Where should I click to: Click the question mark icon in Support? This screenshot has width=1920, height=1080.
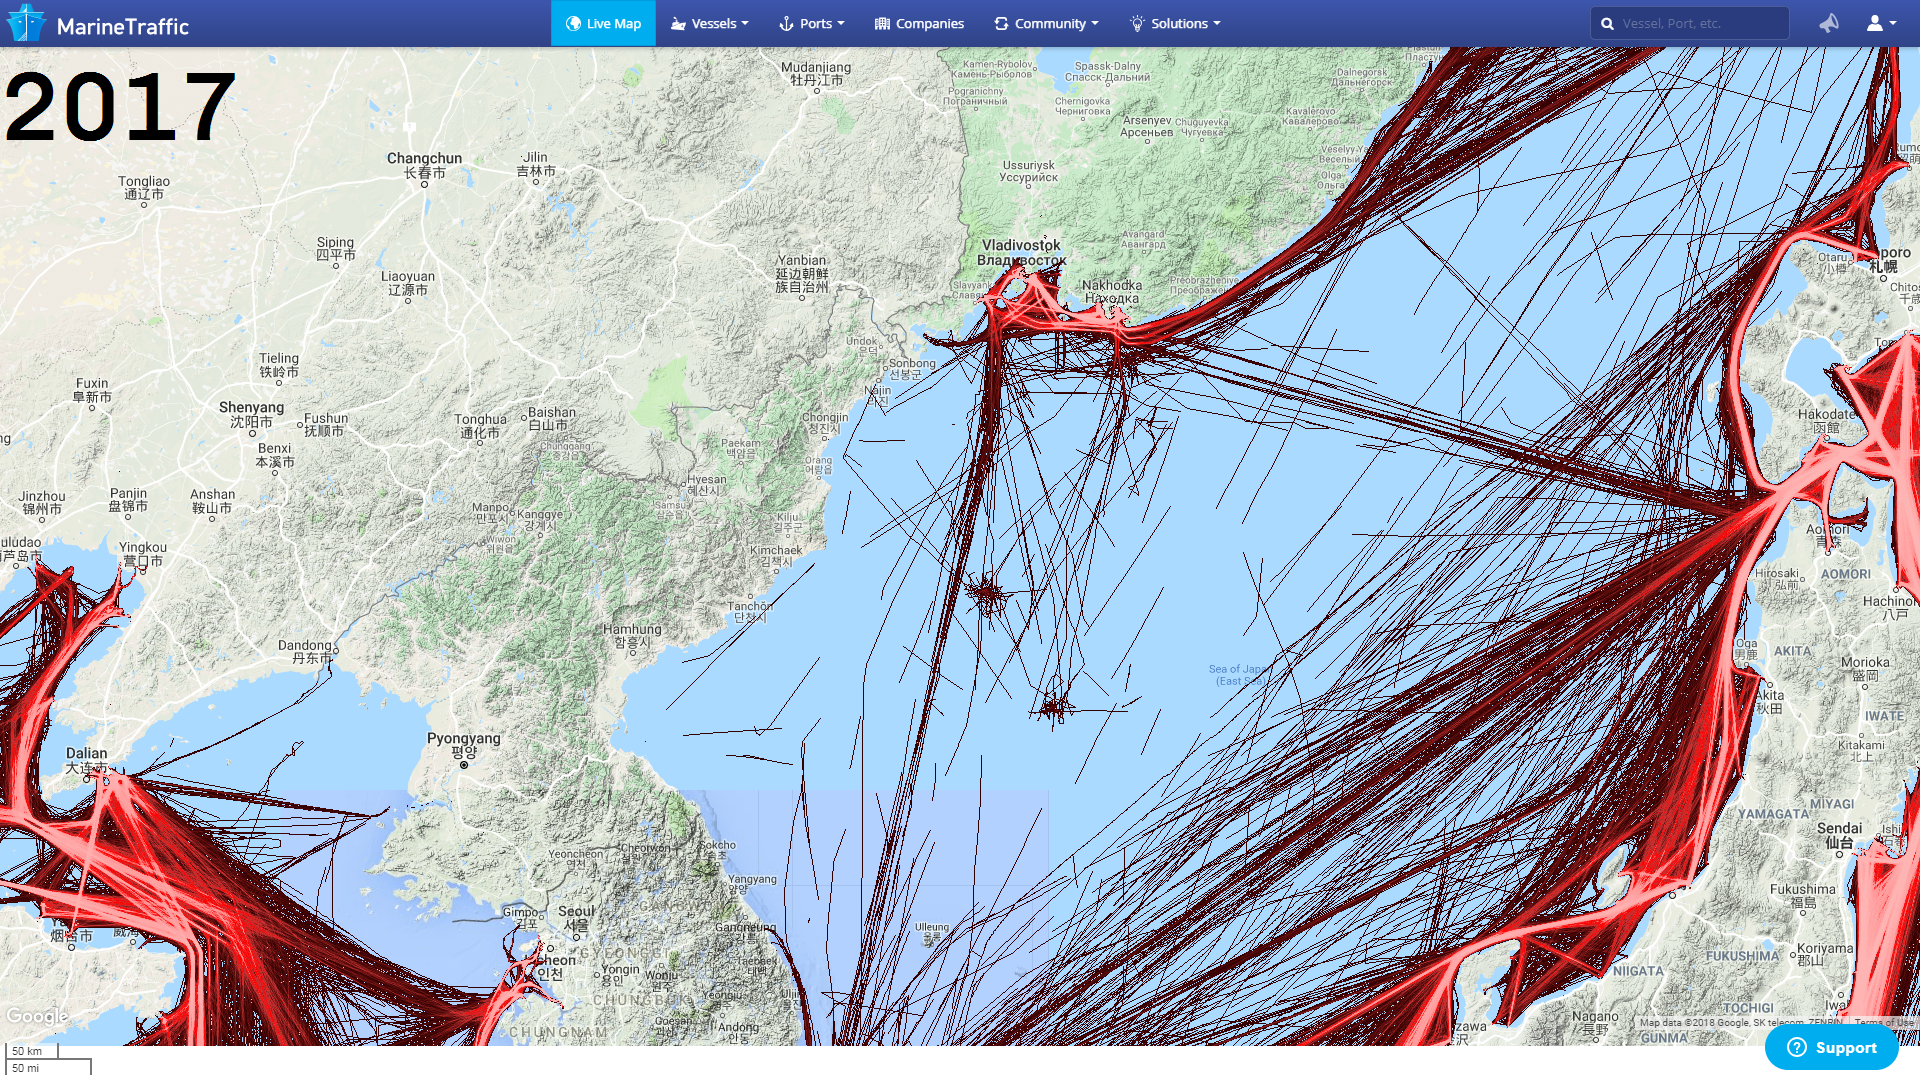tap(1797, 1047)
